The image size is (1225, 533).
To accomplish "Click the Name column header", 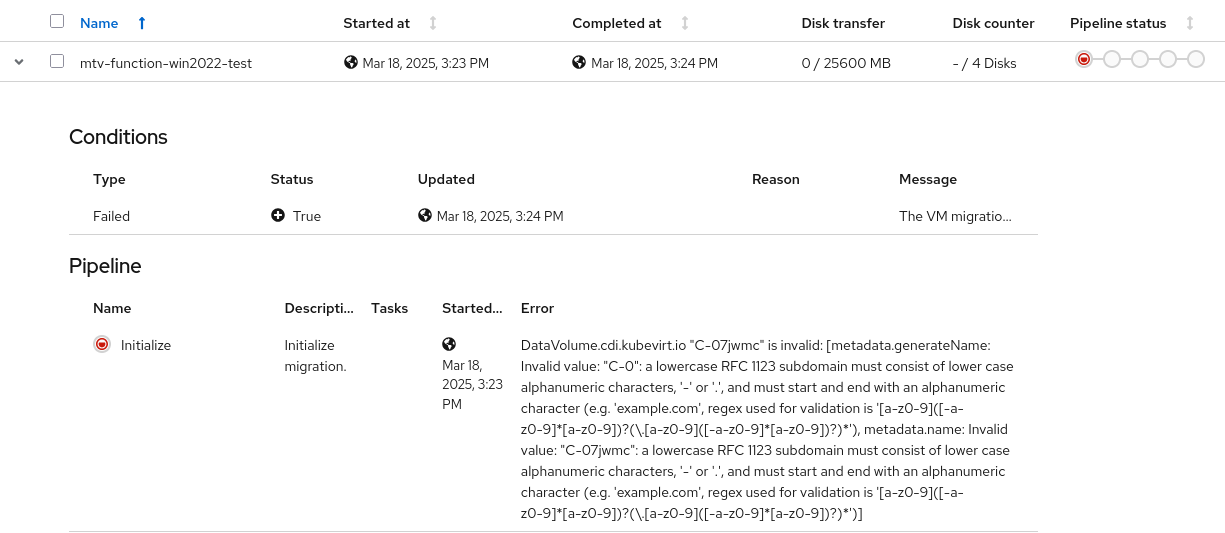I will tap(99, 23).
